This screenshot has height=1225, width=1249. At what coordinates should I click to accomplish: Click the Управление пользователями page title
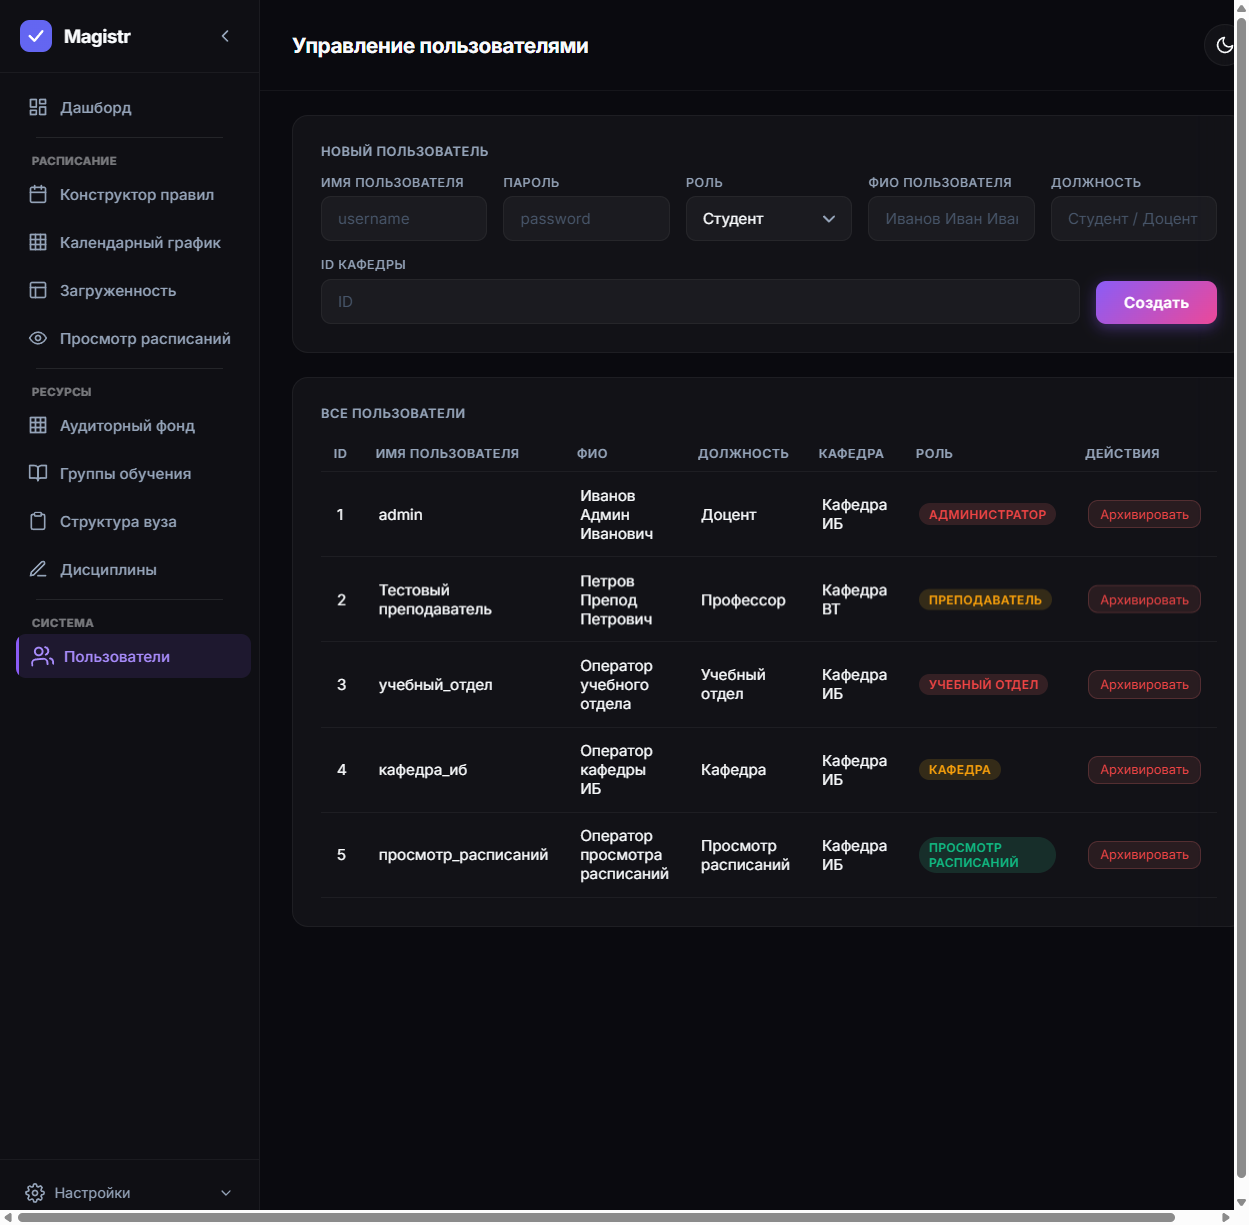440,46
